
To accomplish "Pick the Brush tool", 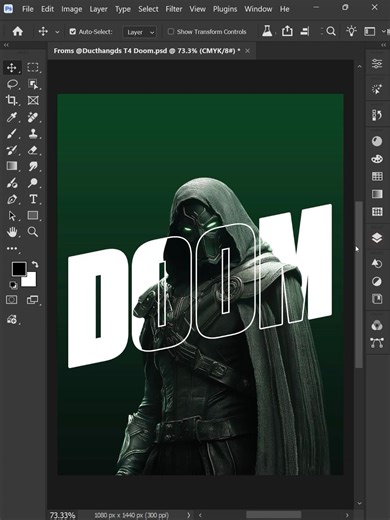I will click(x=12, y=134).
